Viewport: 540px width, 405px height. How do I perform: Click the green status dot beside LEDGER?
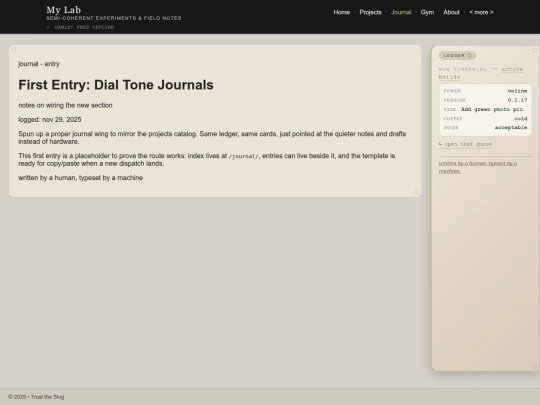[469, 55]
